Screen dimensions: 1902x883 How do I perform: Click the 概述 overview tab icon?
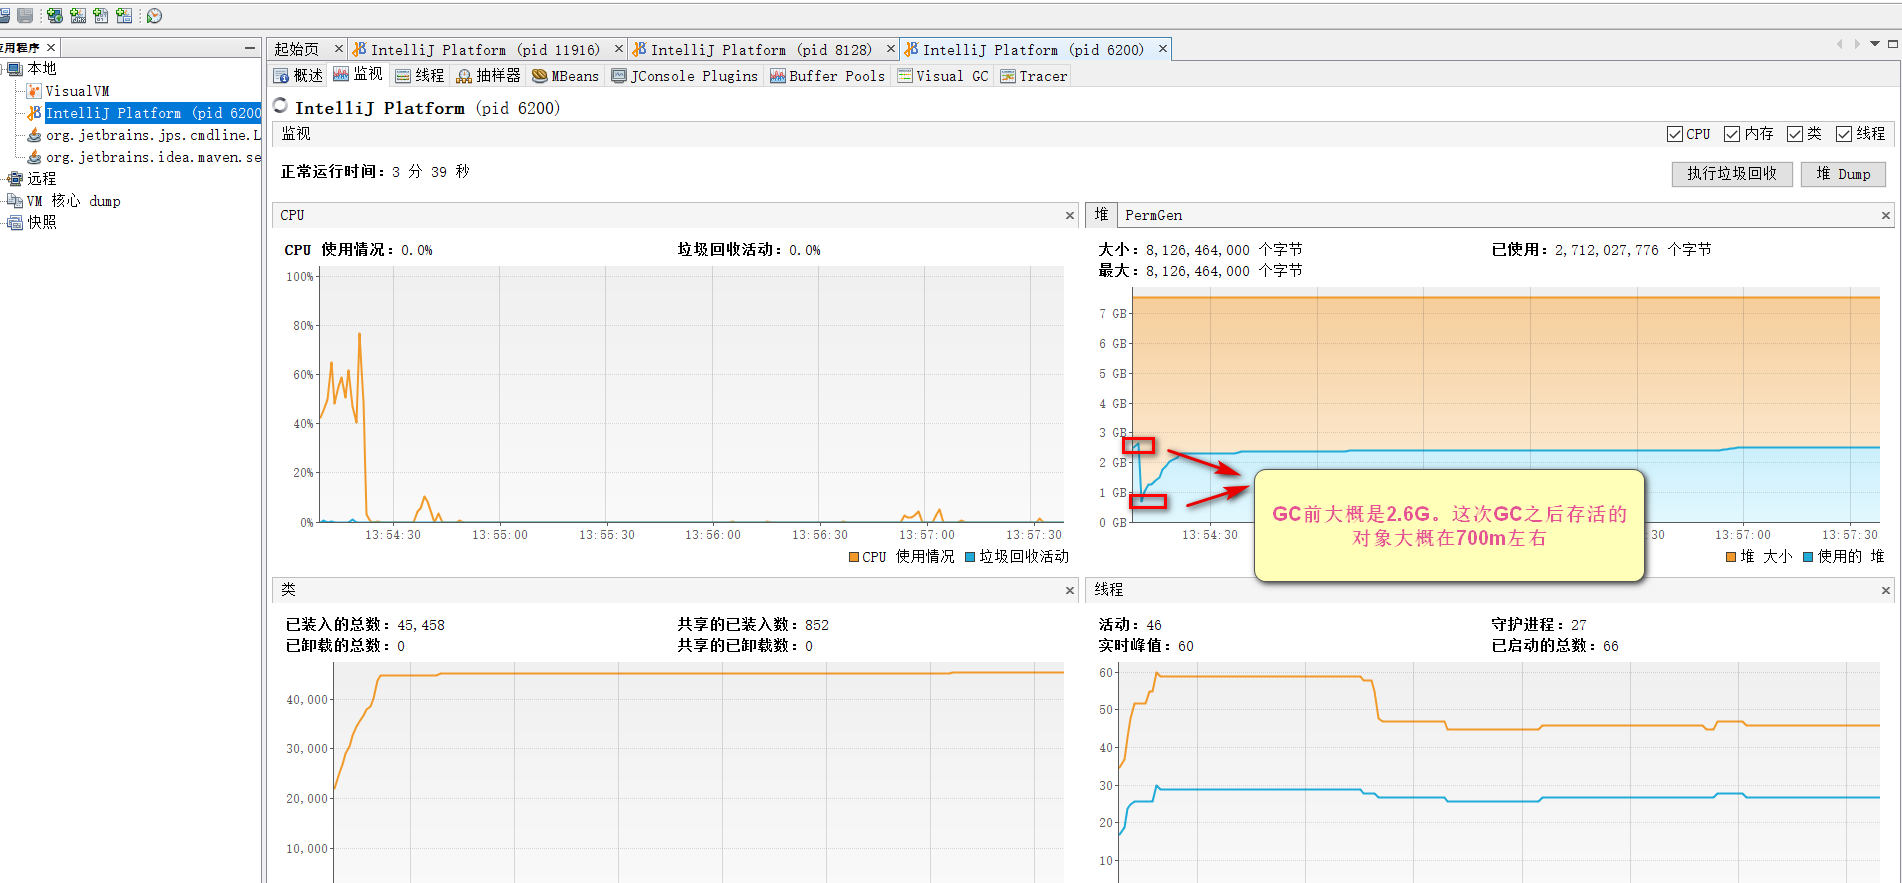pos(282,76)
